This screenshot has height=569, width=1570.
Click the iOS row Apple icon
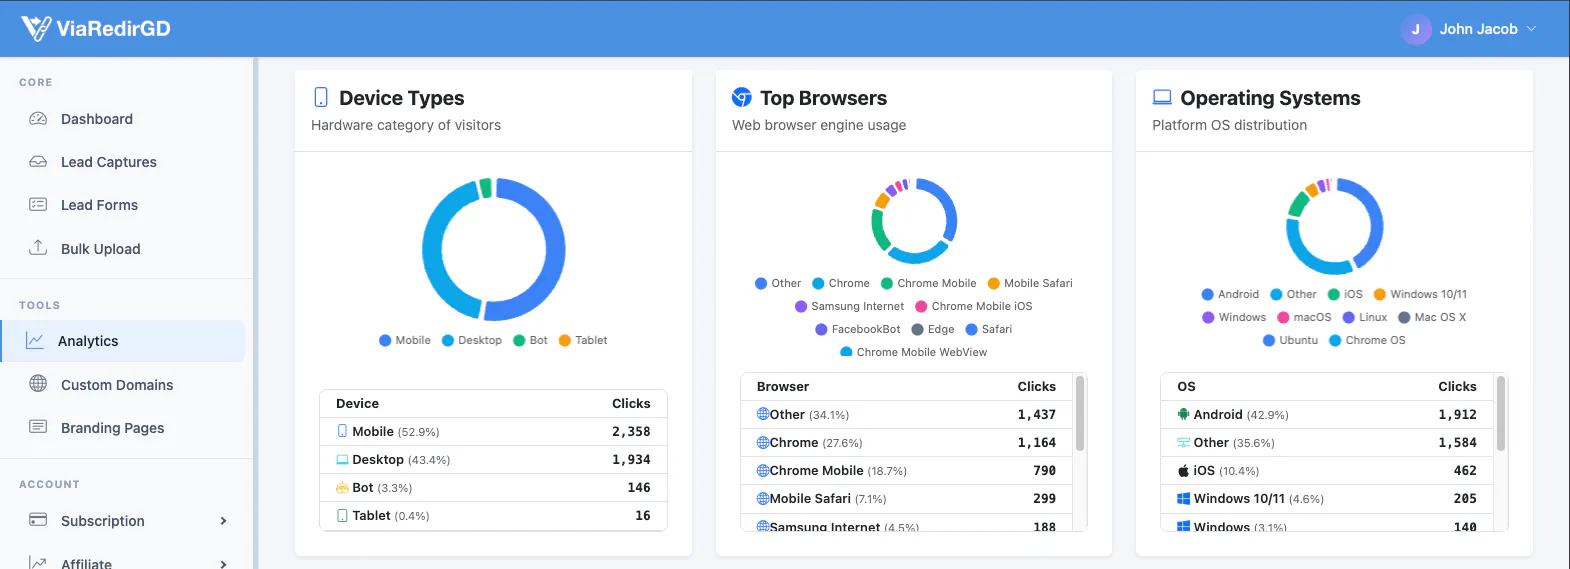(x=1184, y=470)
